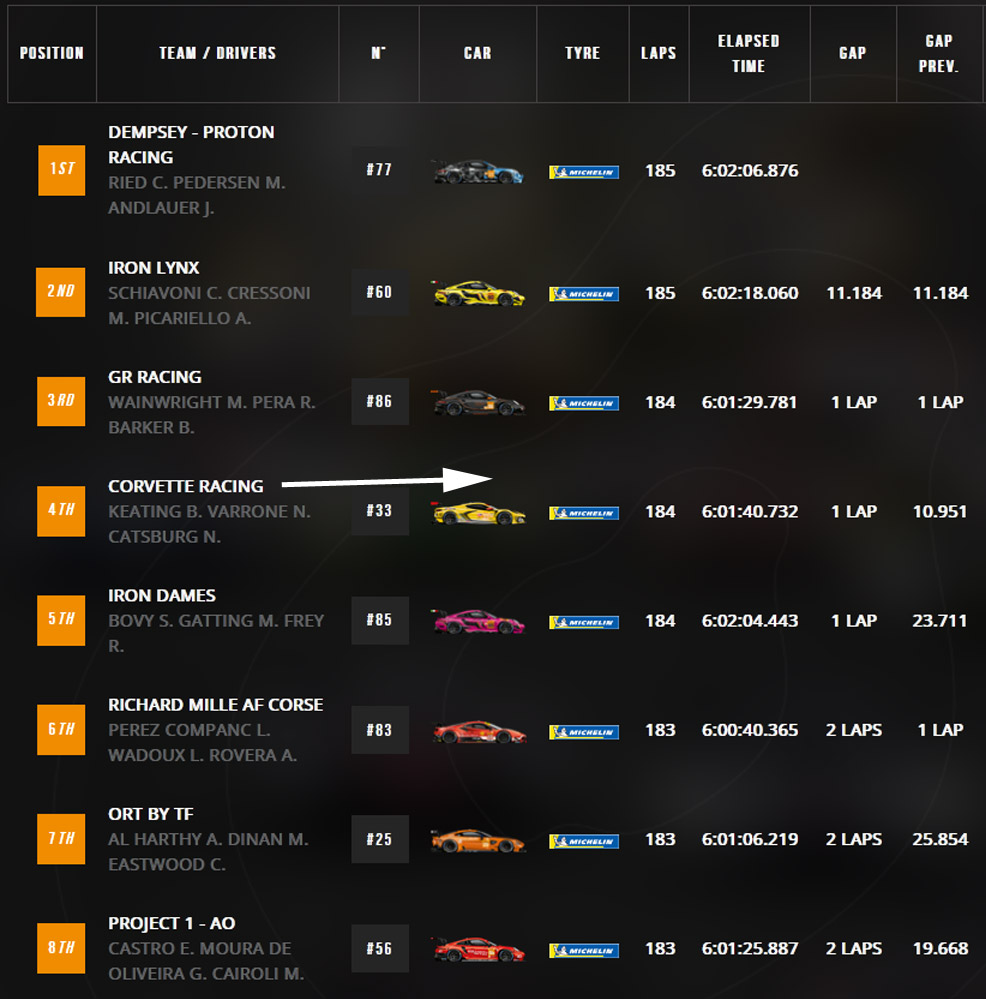Click the orange ORT by TF #25 car image
Screen dimensions: 986x999
[x=477, y=840]
